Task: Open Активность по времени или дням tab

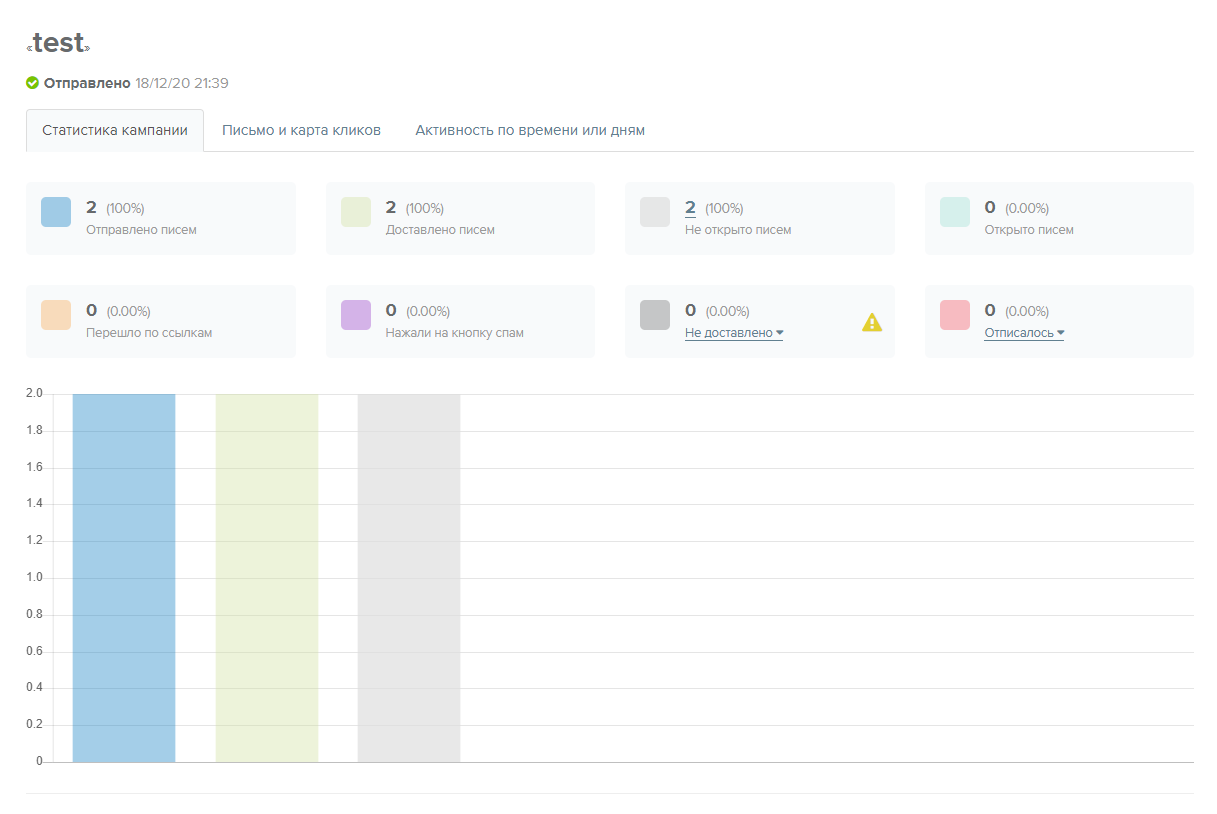Action: pyautogui.click(x=530, y=131)
